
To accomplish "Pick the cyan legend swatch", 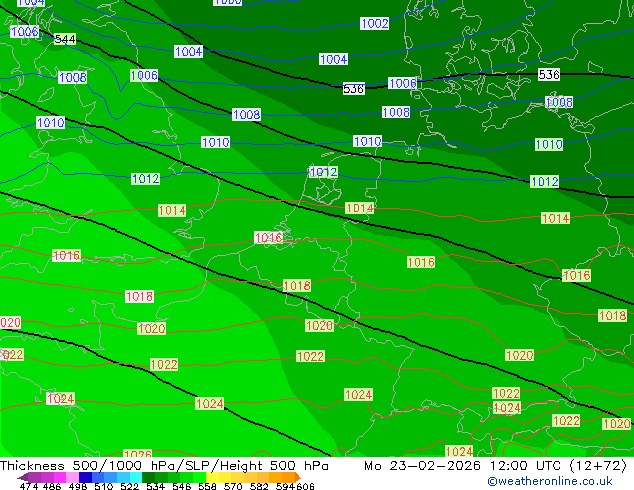I will pyautogui.click(x=136, y=477).
